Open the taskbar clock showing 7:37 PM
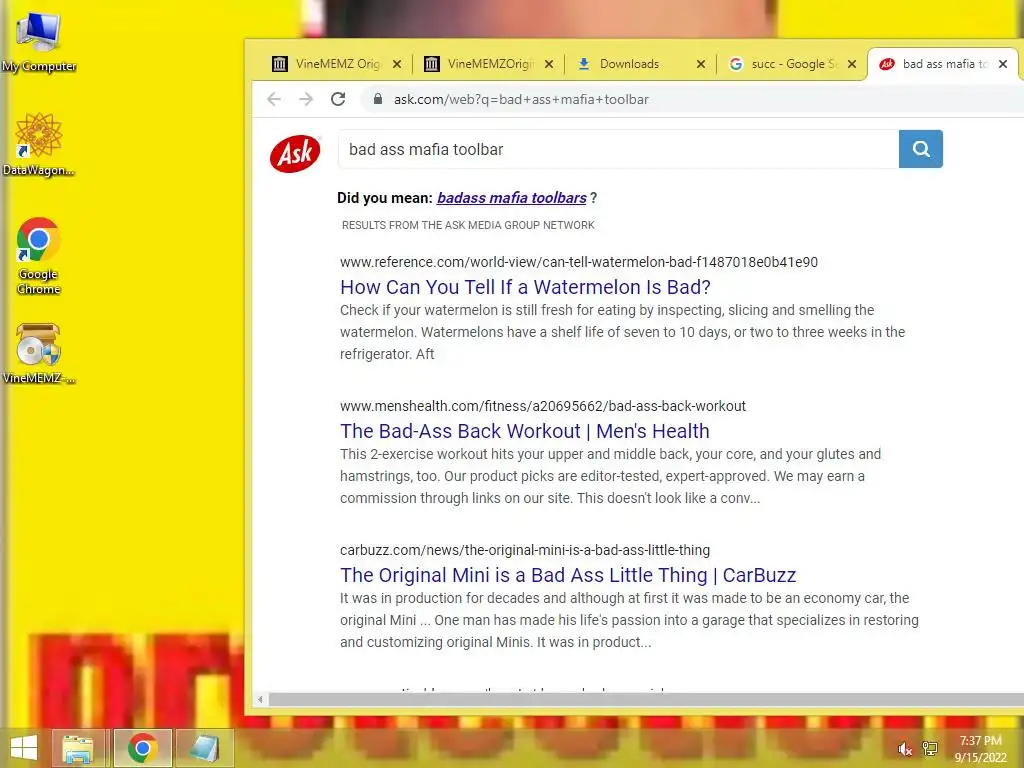Image resolution: width=1024 pixels, height=768 pixels. tap(980, 749)
